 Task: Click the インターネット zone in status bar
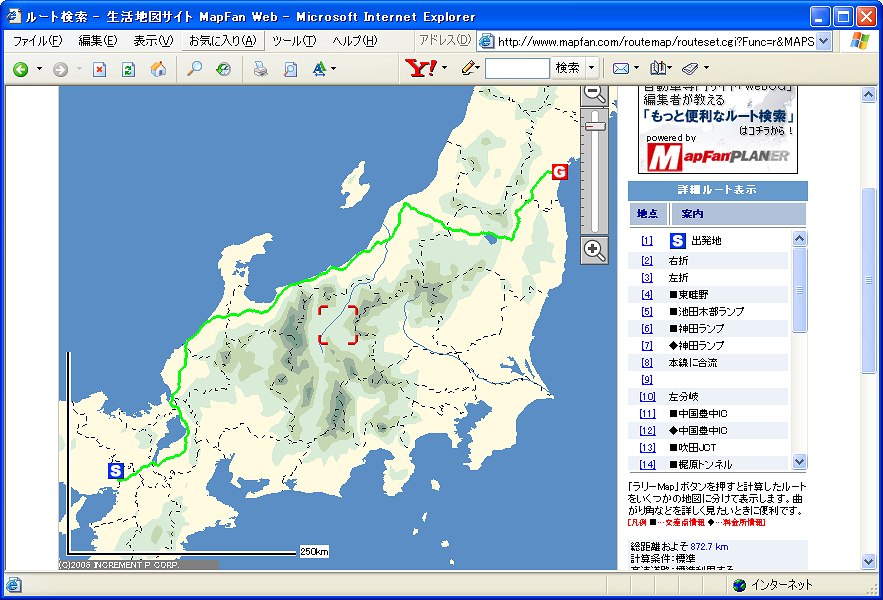[x=773, y=585]
